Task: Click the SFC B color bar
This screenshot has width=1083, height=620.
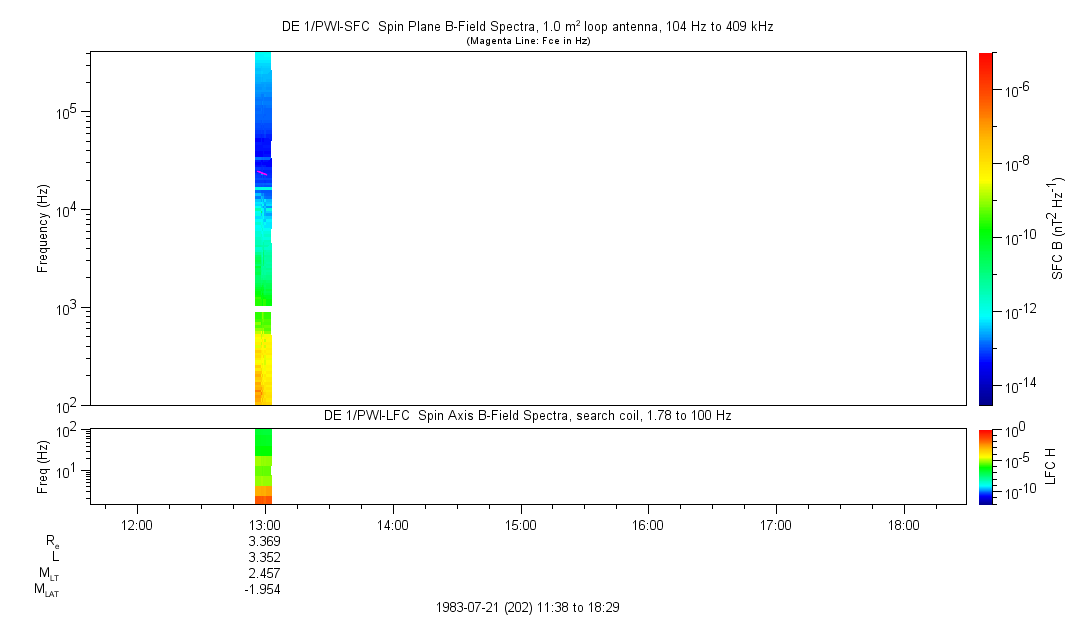Action: click(986, 228)
